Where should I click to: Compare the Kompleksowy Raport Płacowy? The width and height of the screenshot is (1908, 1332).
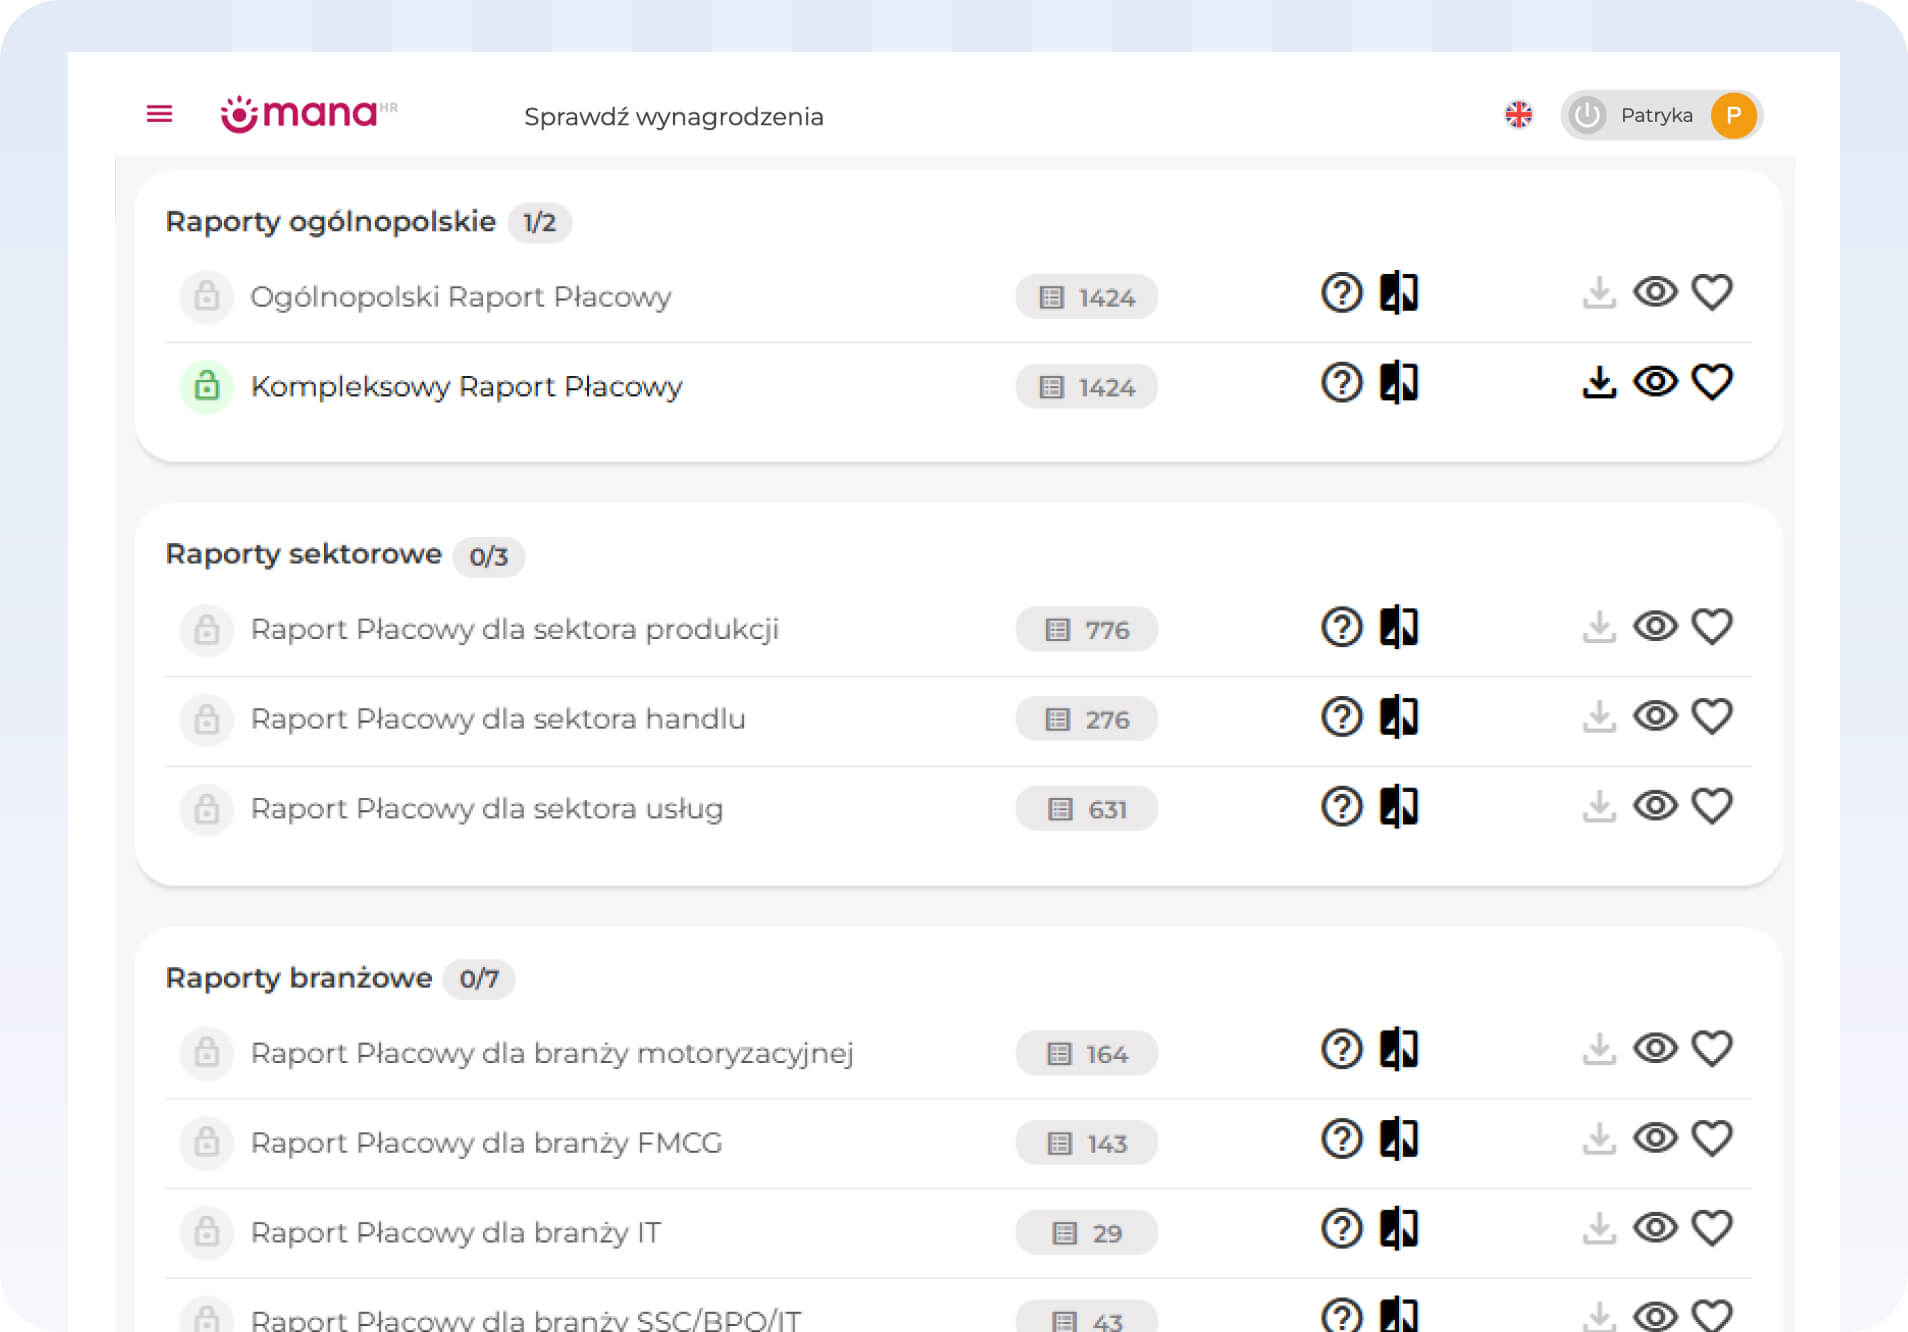[x=1398, y=382]
